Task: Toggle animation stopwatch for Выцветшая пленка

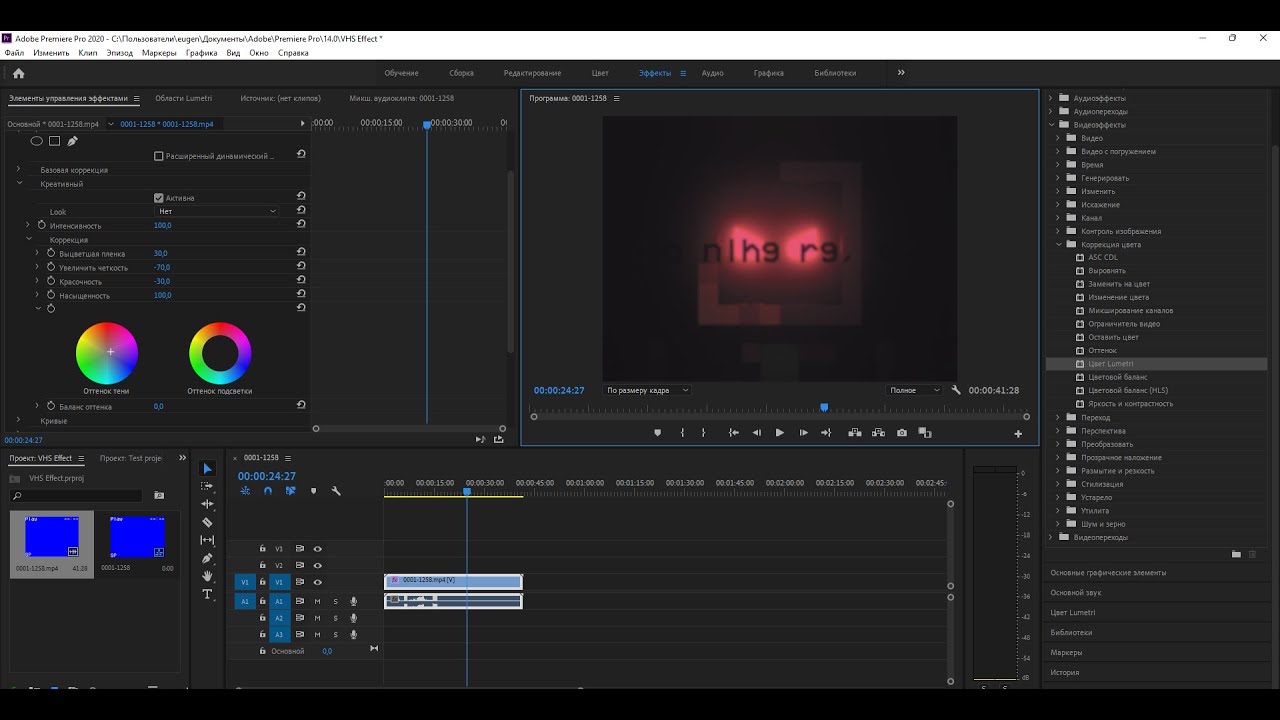Action: pyautogui.click(x=51, y=253)
